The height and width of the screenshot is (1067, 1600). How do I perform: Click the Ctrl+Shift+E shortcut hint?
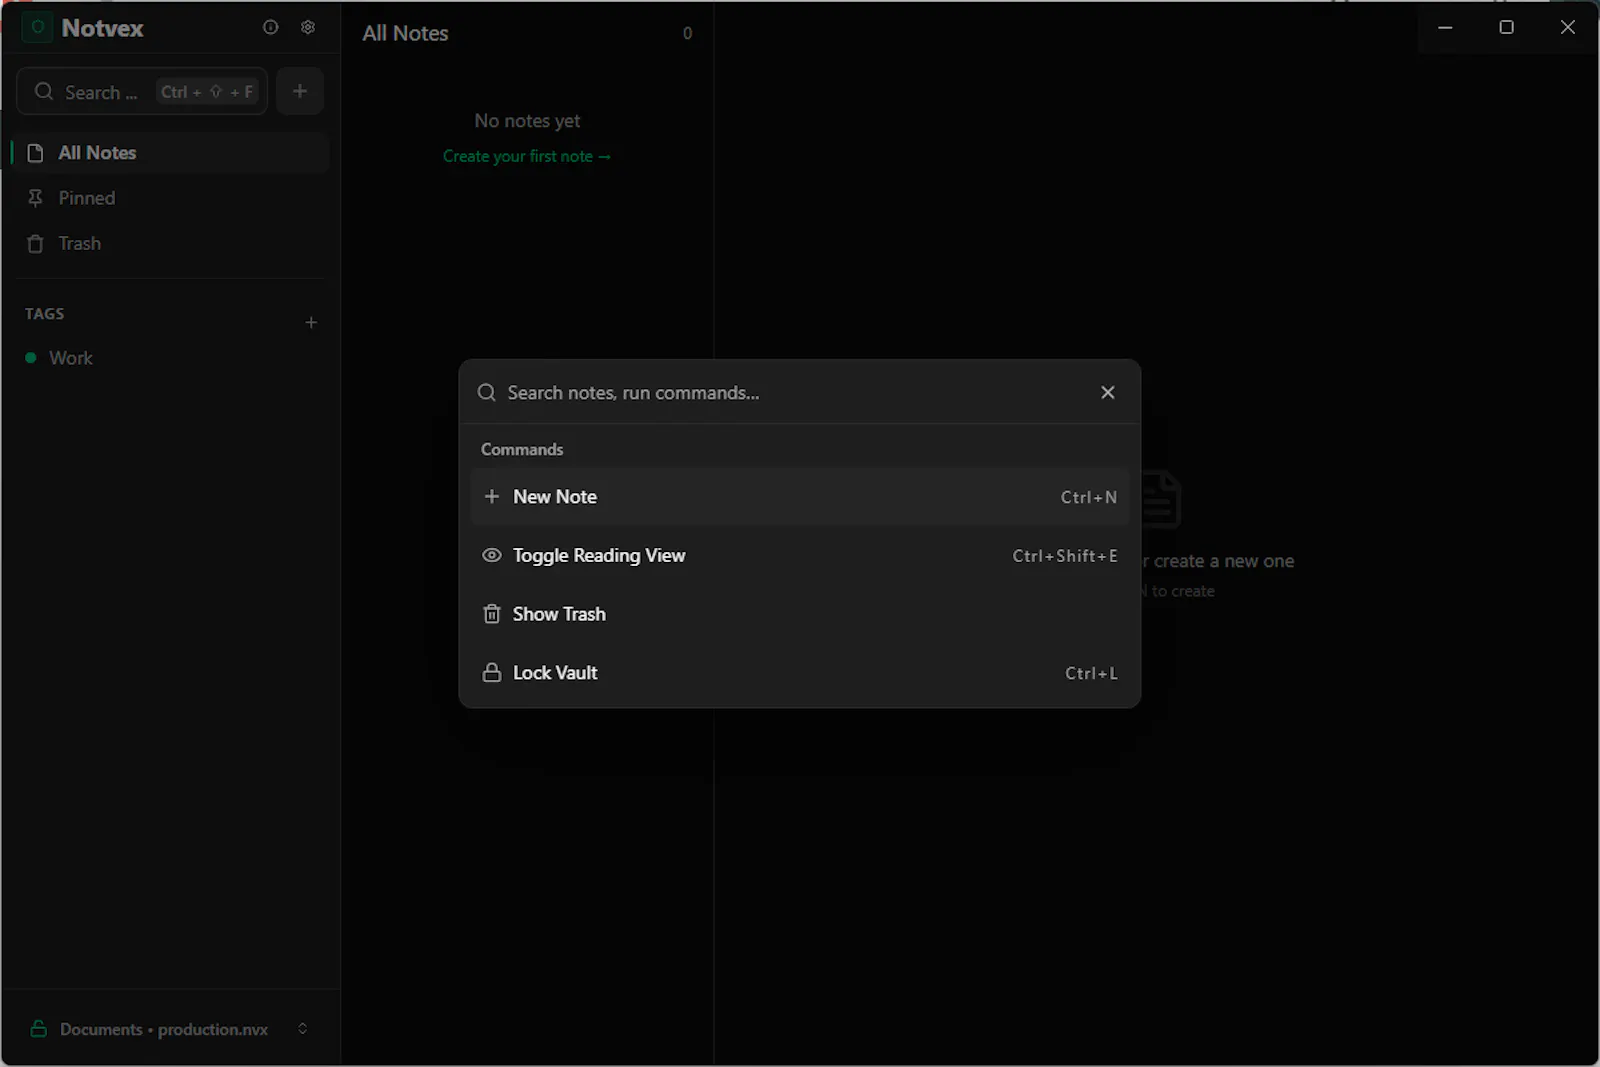[1065, 556]
